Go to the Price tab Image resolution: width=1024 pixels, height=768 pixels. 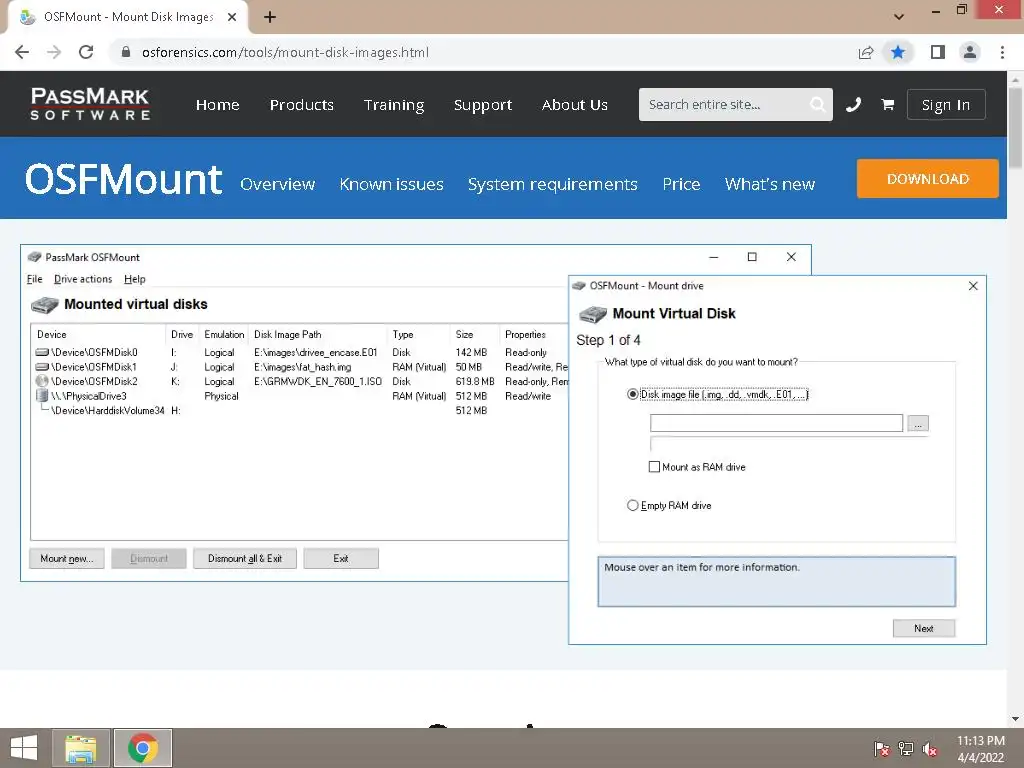tap(681, 184)
